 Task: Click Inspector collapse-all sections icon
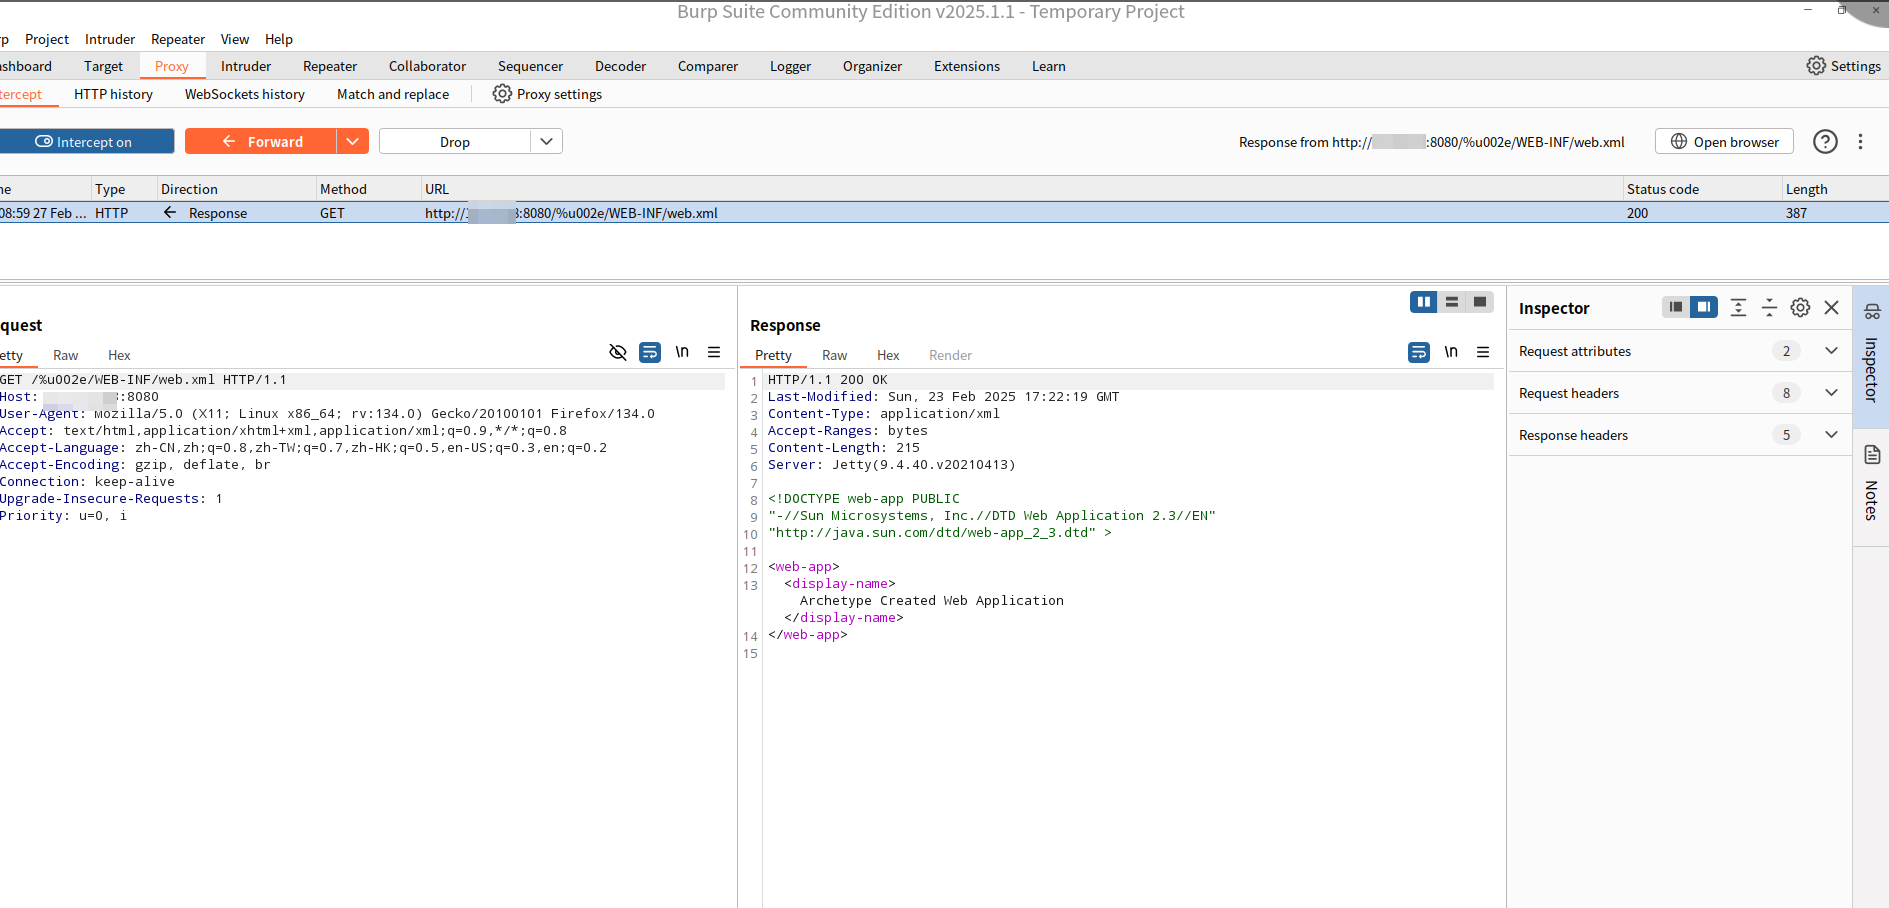[1769, 308]
